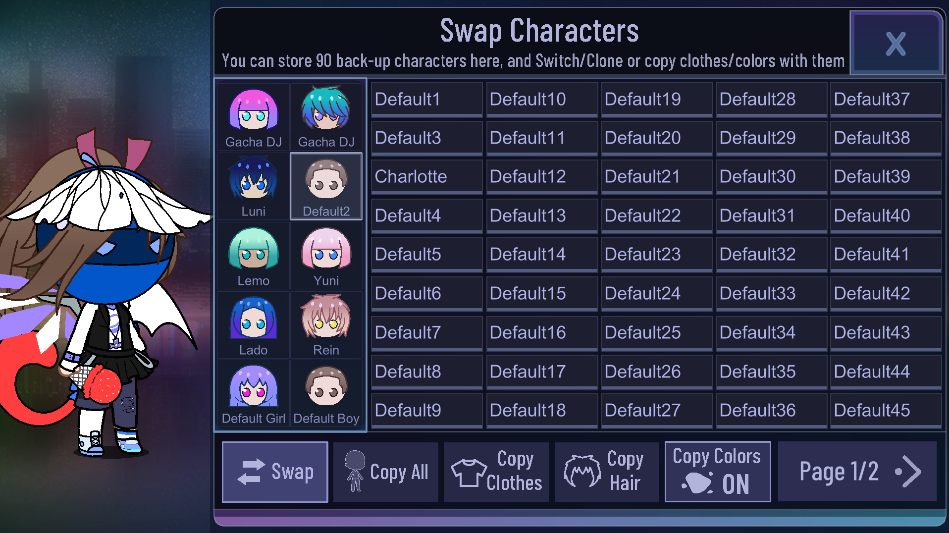Pick the Lemo character portrait
This screenshot has width=949, height=533.
tap(253, 255)
